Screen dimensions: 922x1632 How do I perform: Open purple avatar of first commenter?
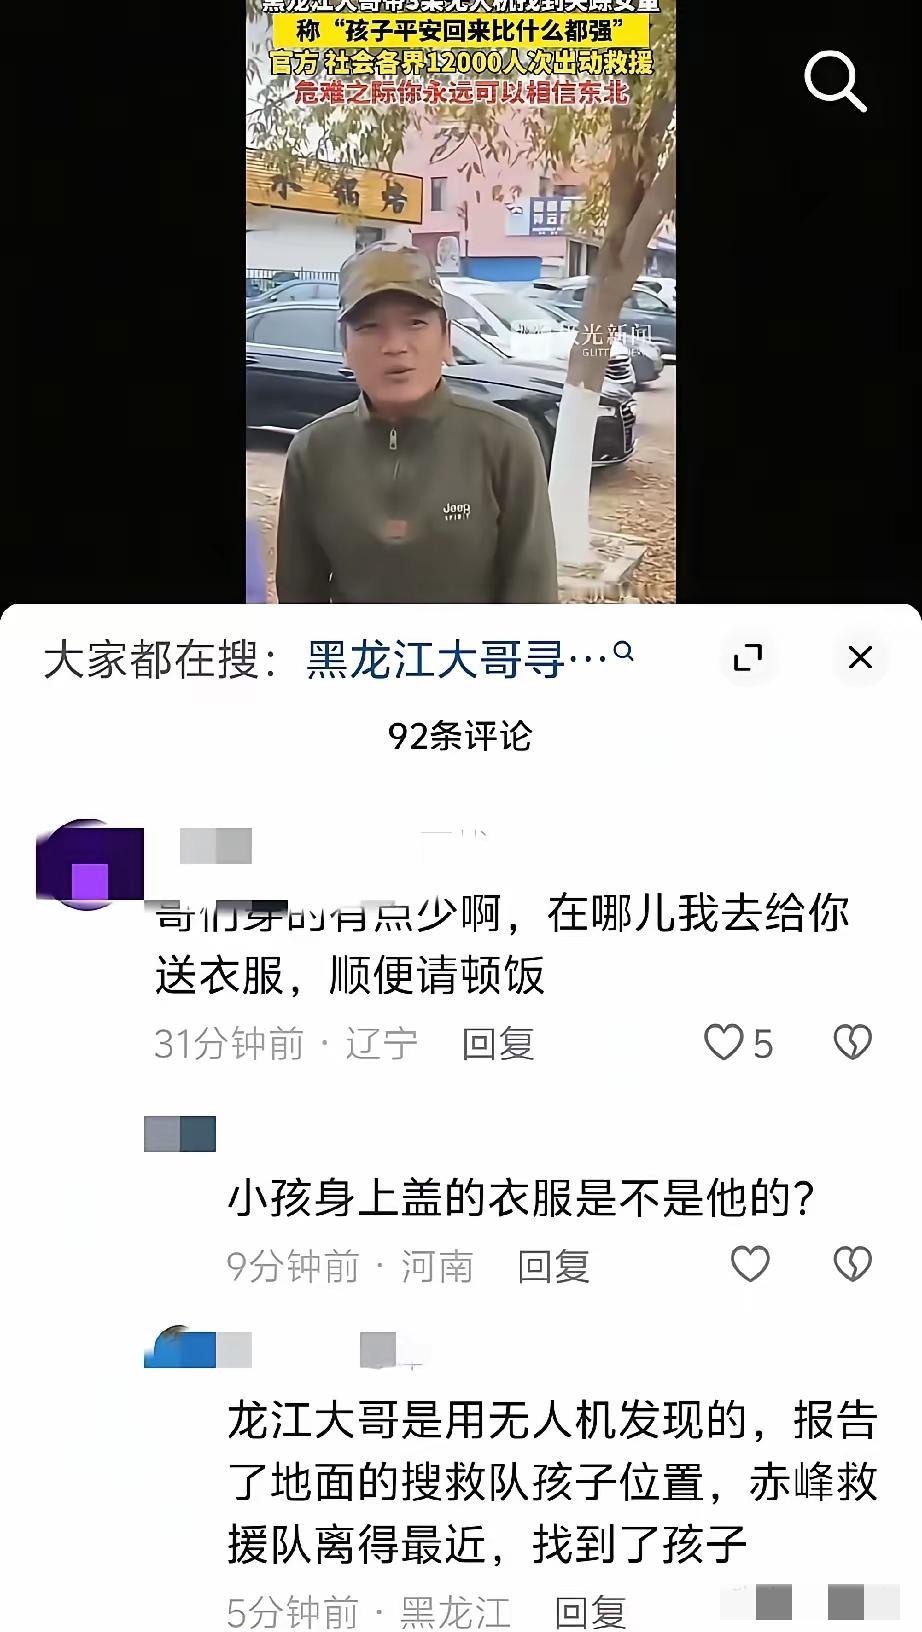(x=88, y=864)
